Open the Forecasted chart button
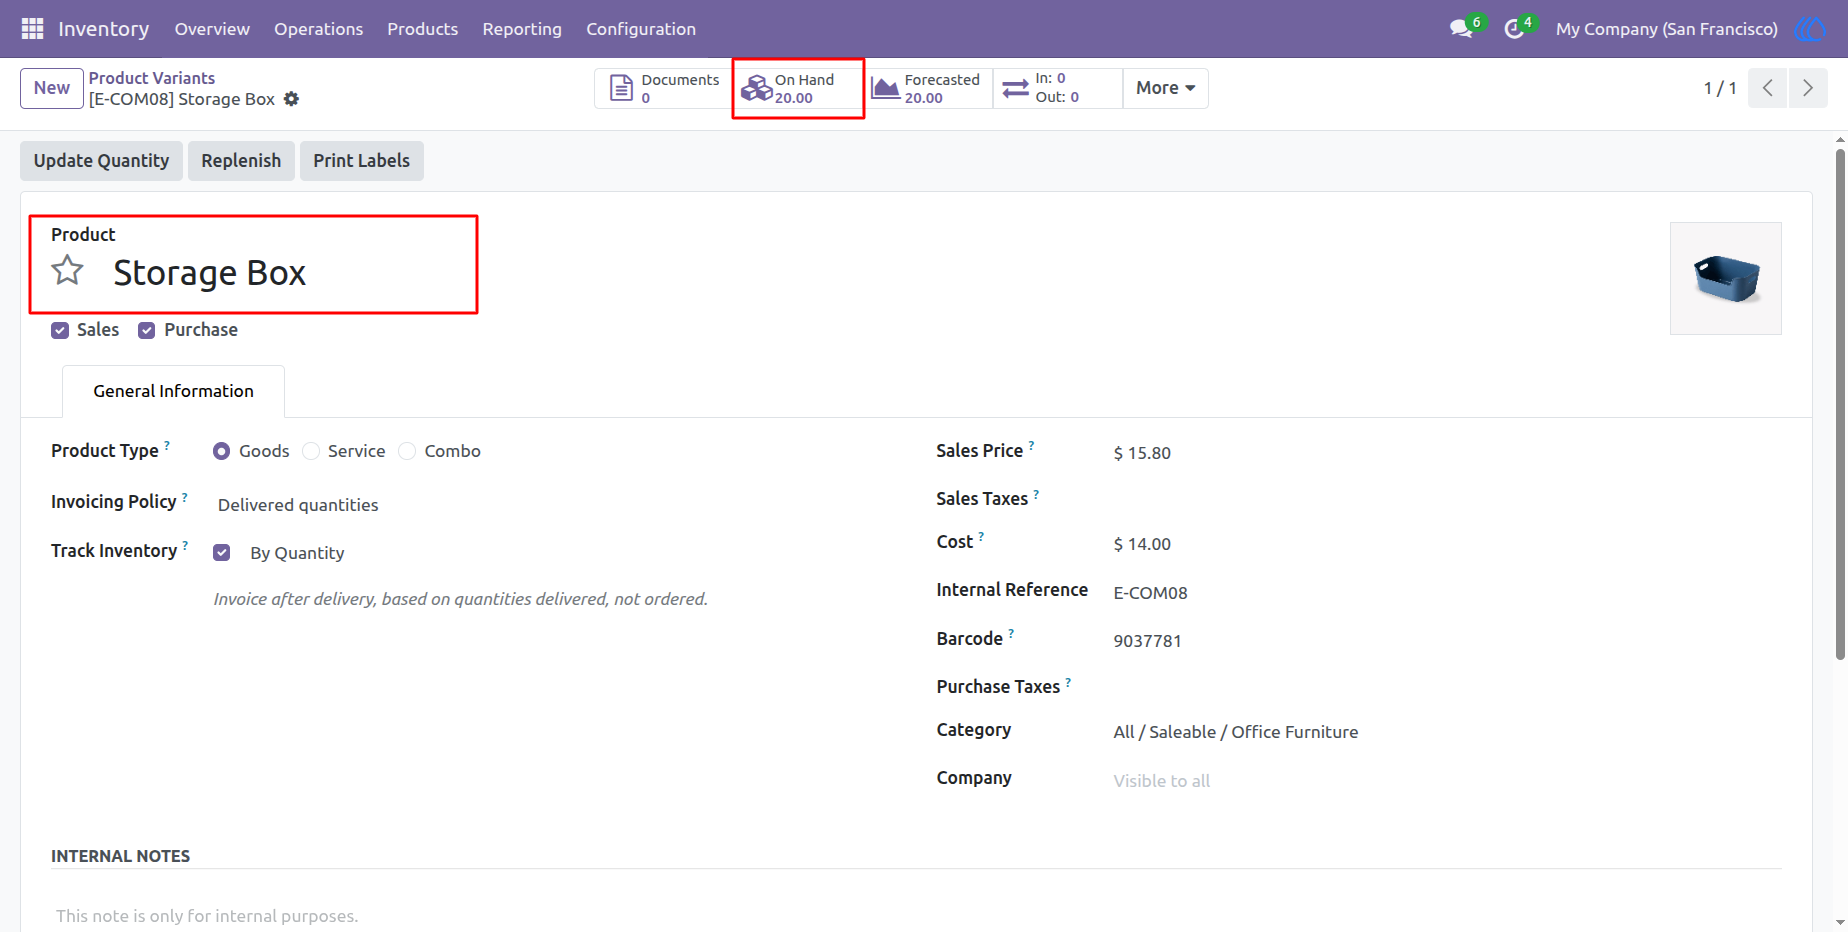Image resolution: width=1848 pixels, height=932 pixels. pos(928,88)
